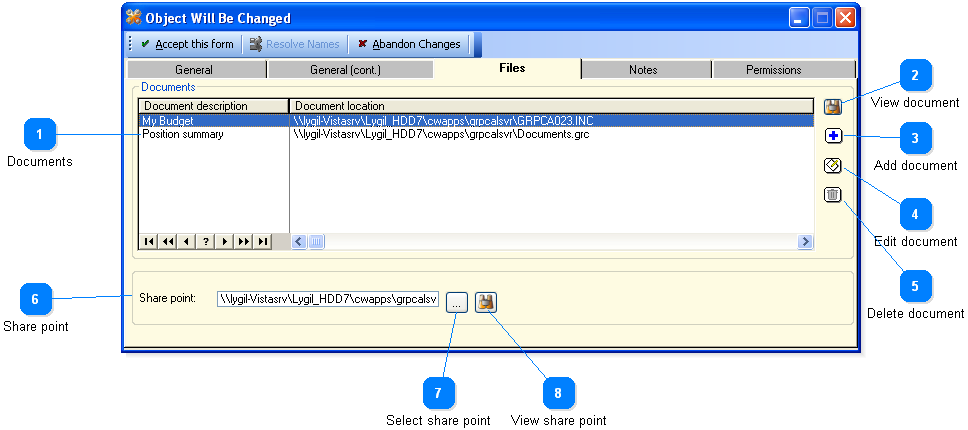The width and height of the screenshot is (968, 430).
Task: Click the question mark navigator button
Action: [x=205, y=241]
